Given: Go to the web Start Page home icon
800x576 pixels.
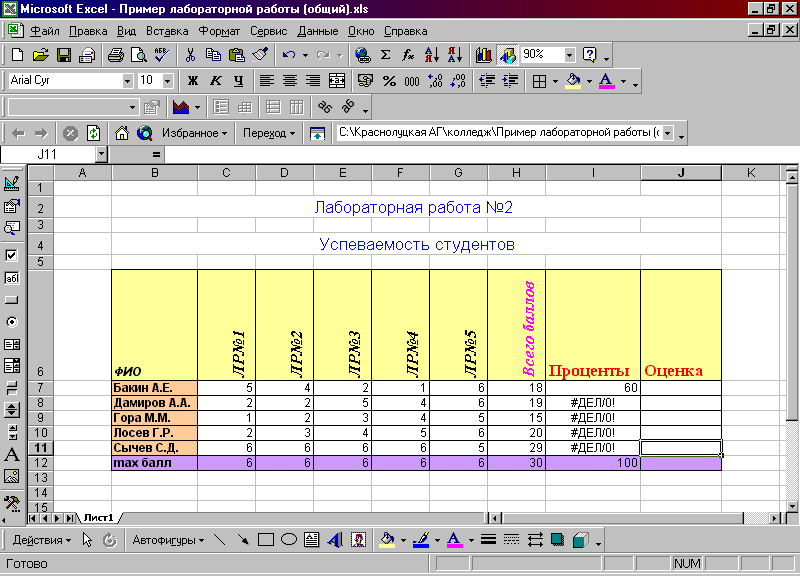Looking at the screenshot, I should tap(121, 133).
